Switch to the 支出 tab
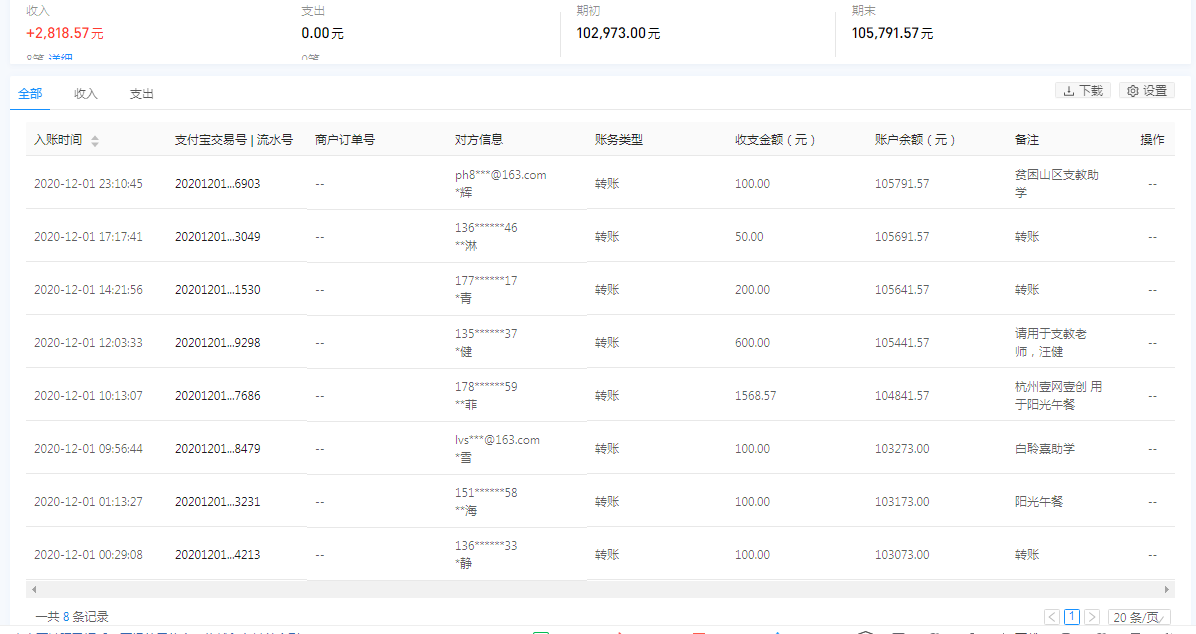The height and width of the screenshot is (634, 1196). (x=141, y=93)
